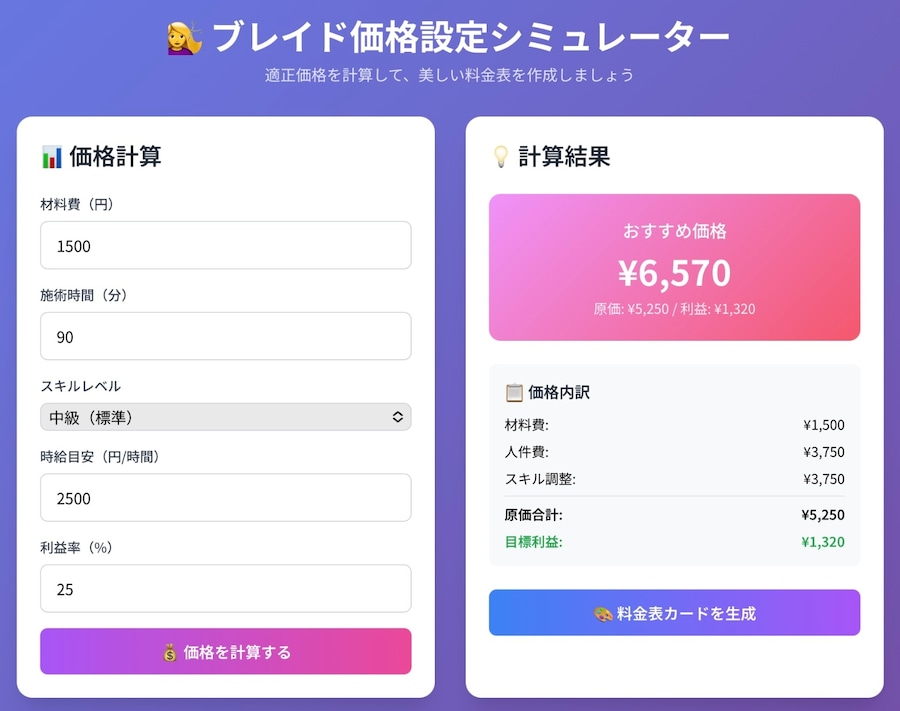Click the 原価合計 ¥5,250 amount
900x711 pixels.
823,515
